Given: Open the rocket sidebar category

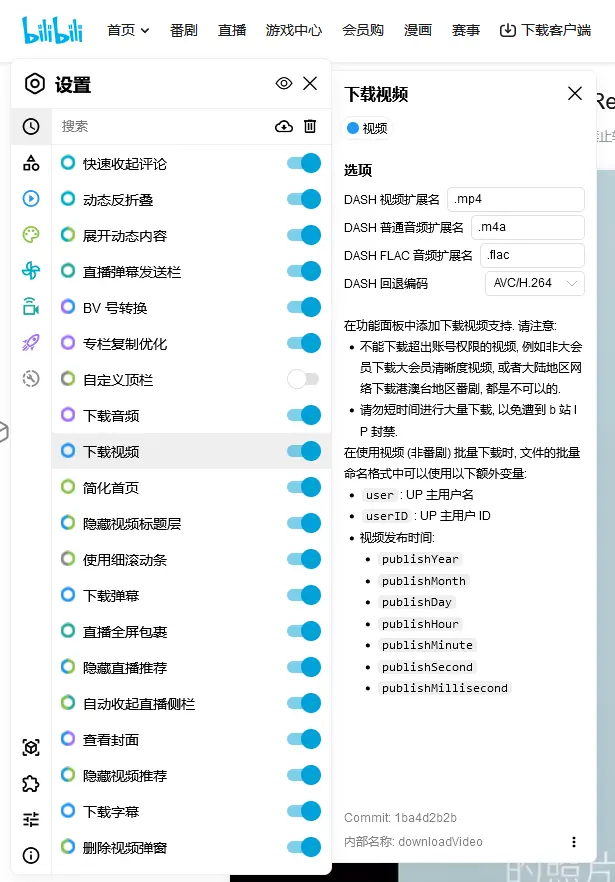Looking at the screenshot, I should 31,342.
